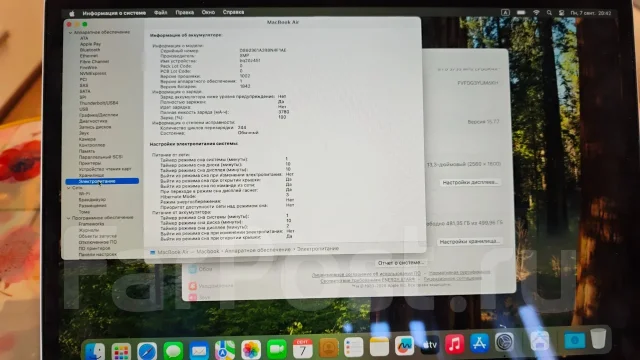
Task: Select Fibre Channel in the sidebar
Action: [94, 62]
